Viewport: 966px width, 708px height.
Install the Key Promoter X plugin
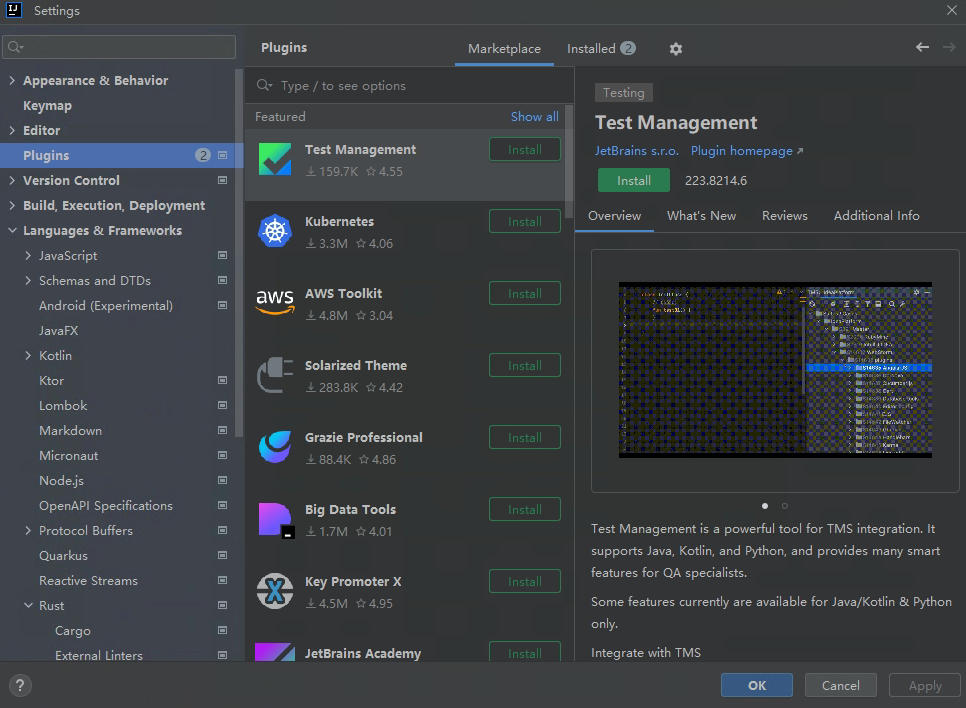pyautogui.click(x=525, y=581)
